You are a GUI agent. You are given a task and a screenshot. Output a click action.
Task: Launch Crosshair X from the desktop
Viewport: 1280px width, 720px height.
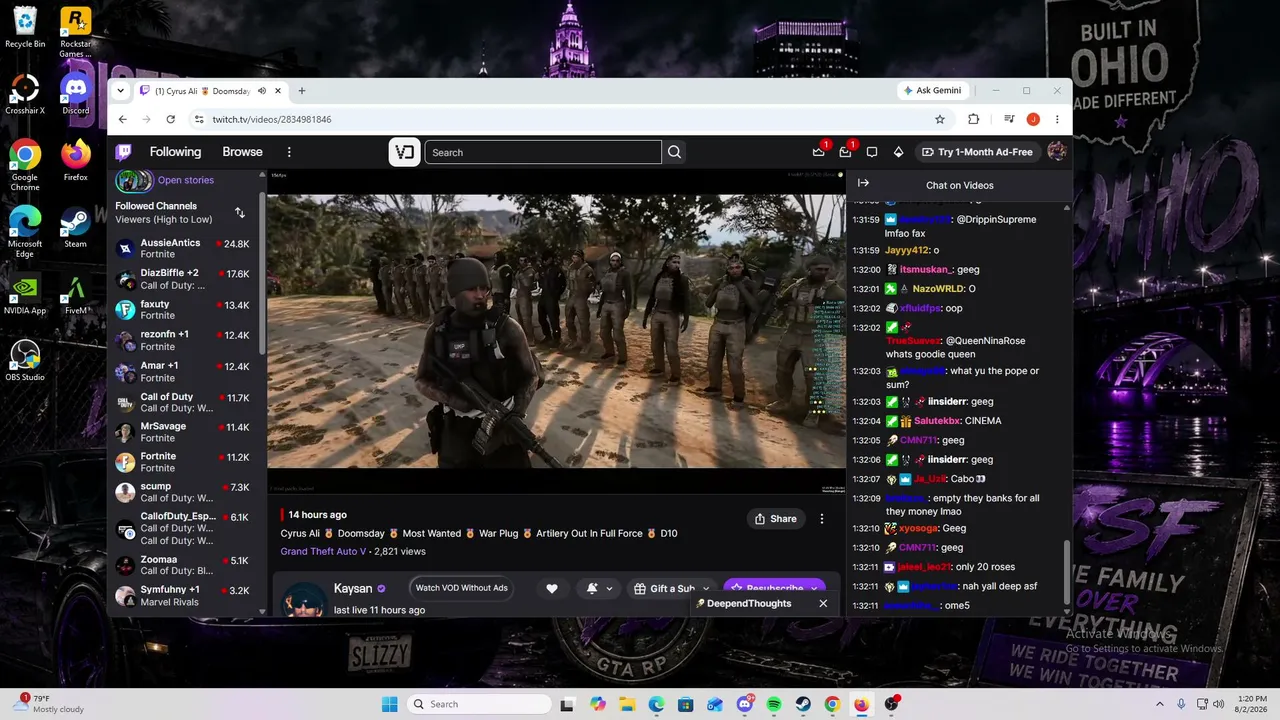pos(25,94)
